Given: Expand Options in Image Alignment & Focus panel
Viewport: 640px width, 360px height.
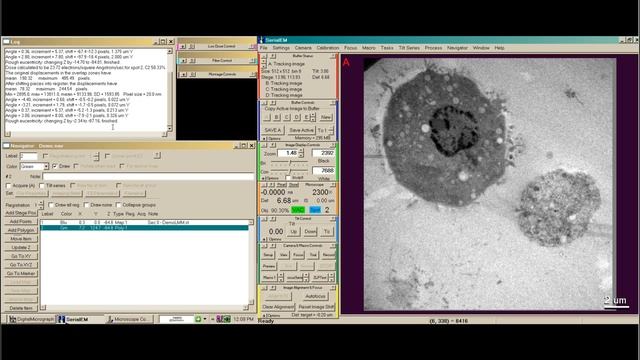Looking at the screenshot, I should (x=271, y=316).
